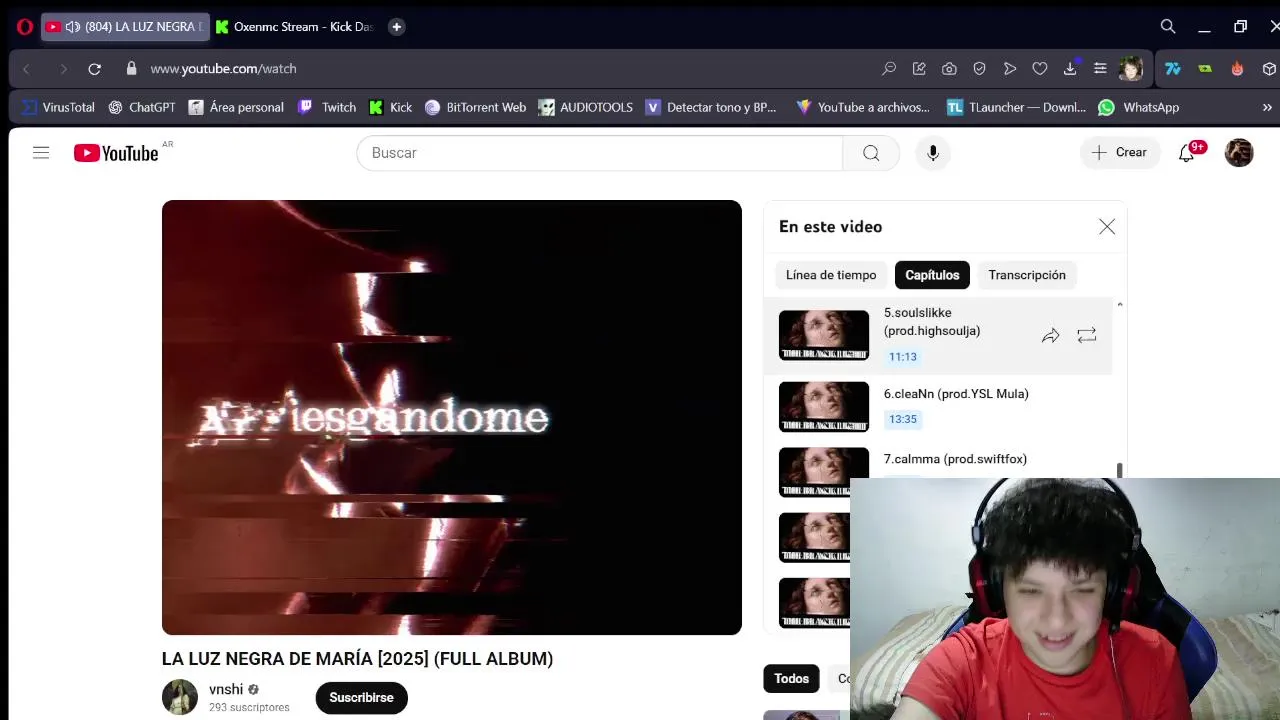Switch to Oxenmc Stream Kick tab
Image resolution: width=1280 pixels, height=720 pixels.
tap(295, 27)
